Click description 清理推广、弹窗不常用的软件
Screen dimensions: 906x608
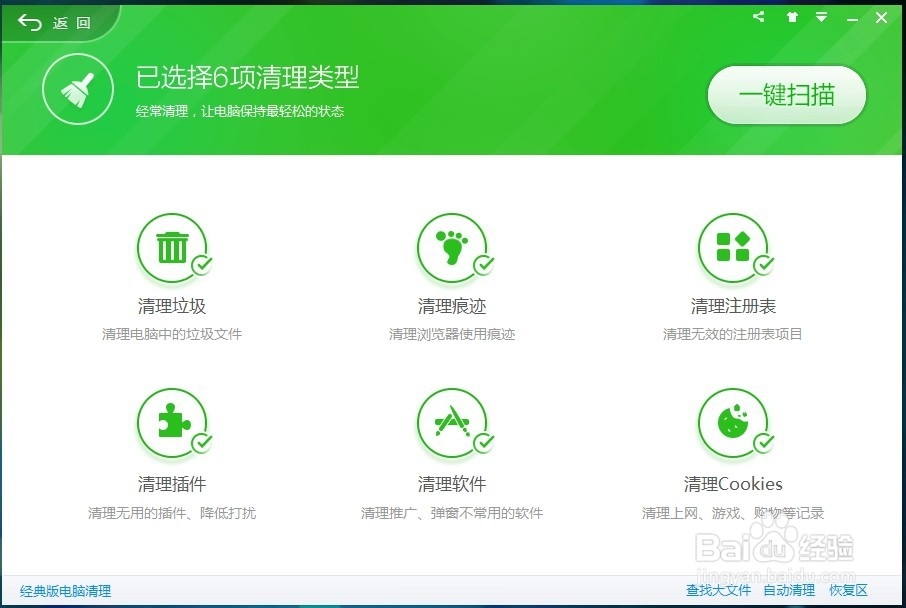coord(452,513)
